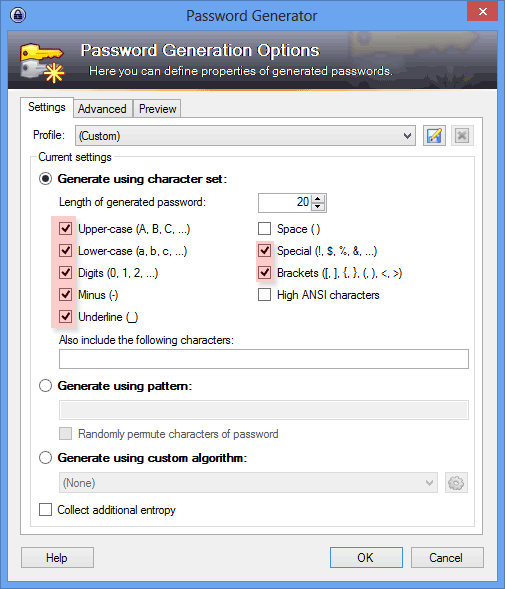Close the Password Generator window

click(482, 11)
